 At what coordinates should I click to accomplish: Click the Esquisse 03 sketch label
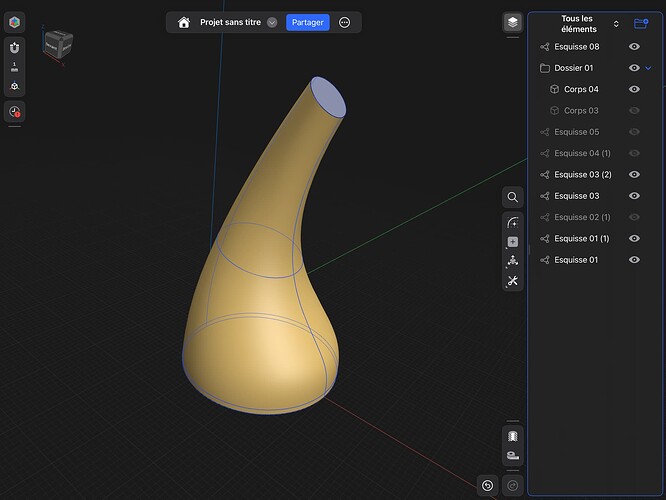click(576, 196)
